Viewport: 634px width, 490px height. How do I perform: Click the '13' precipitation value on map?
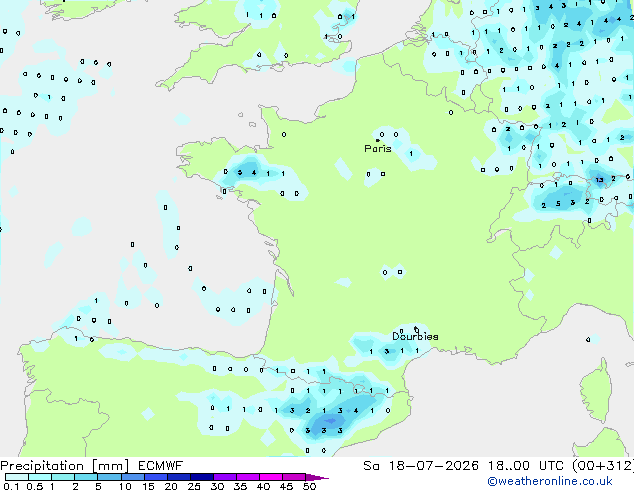599,180
